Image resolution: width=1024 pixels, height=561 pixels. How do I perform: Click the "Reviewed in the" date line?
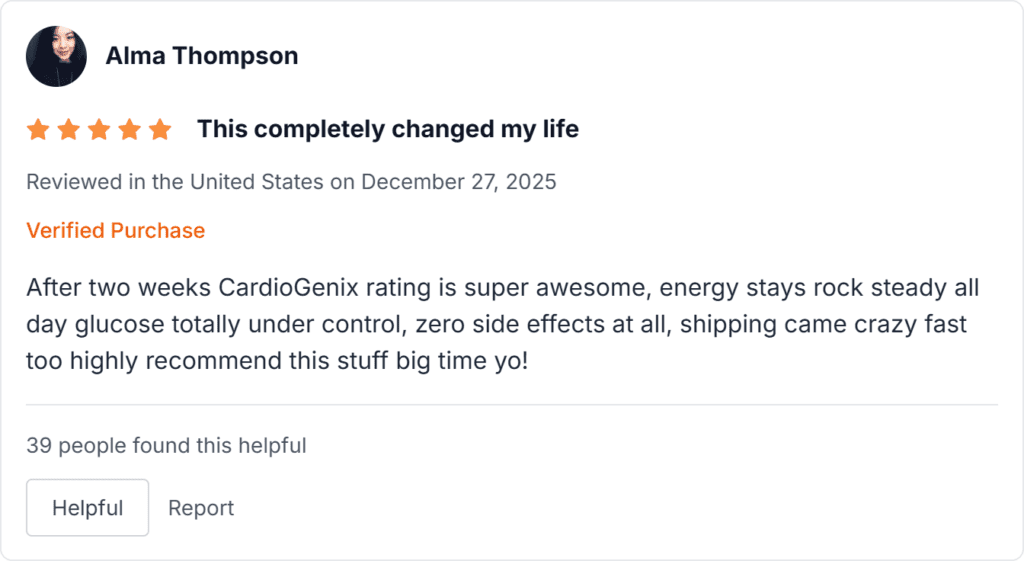[x=290, y=182]
